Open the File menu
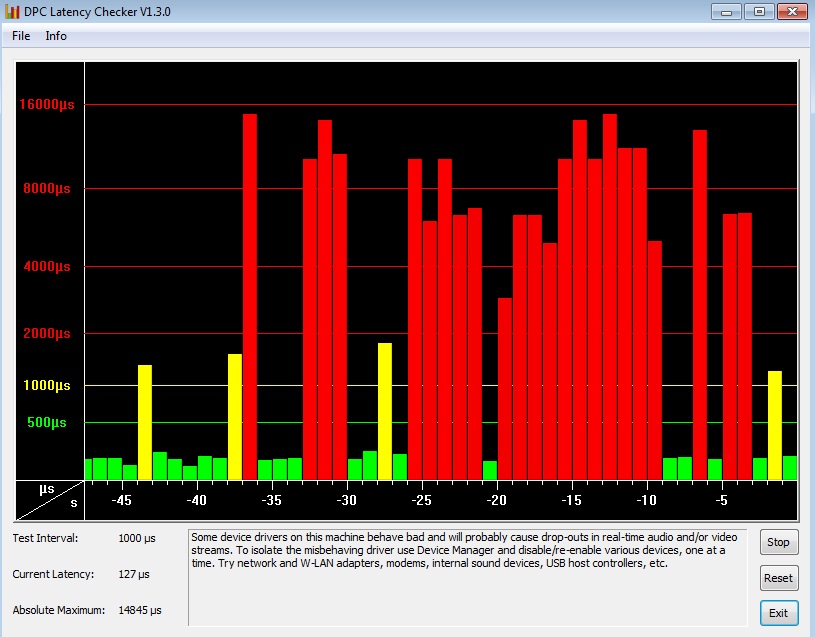This screenshot has height=637, width=815. (x=21, y=36)
